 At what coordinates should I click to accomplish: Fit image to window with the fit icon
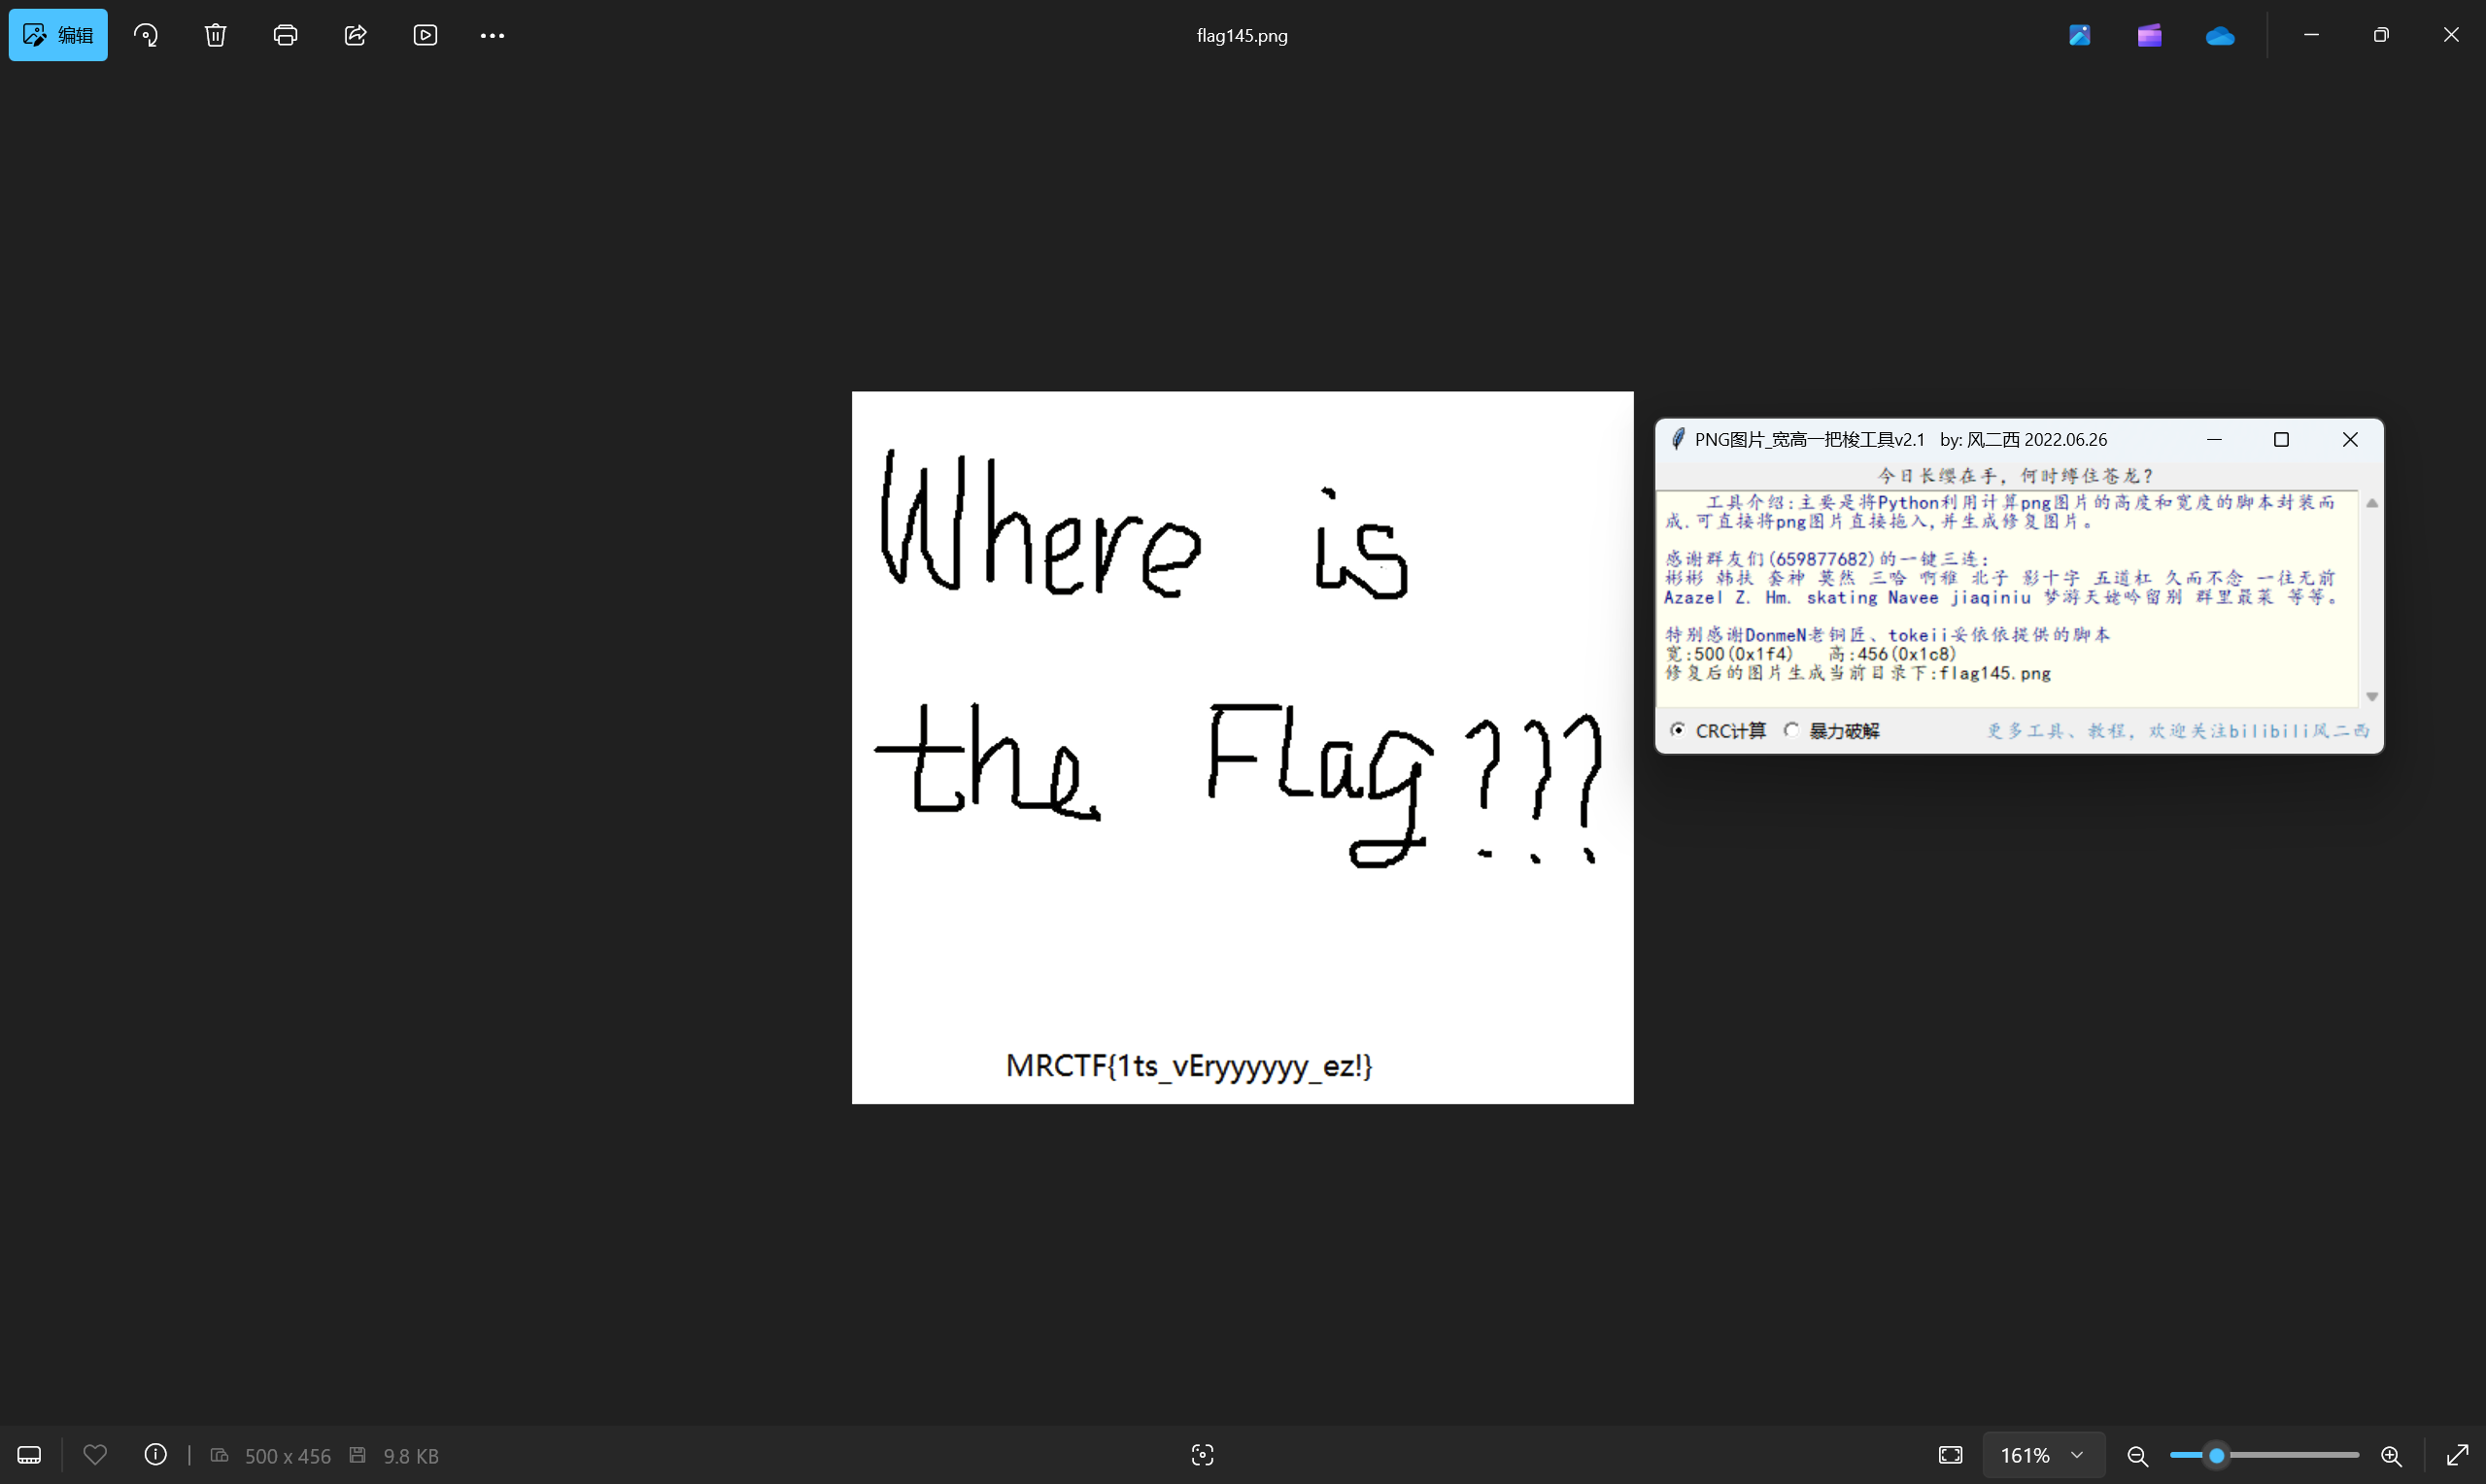point(1951,1455)
